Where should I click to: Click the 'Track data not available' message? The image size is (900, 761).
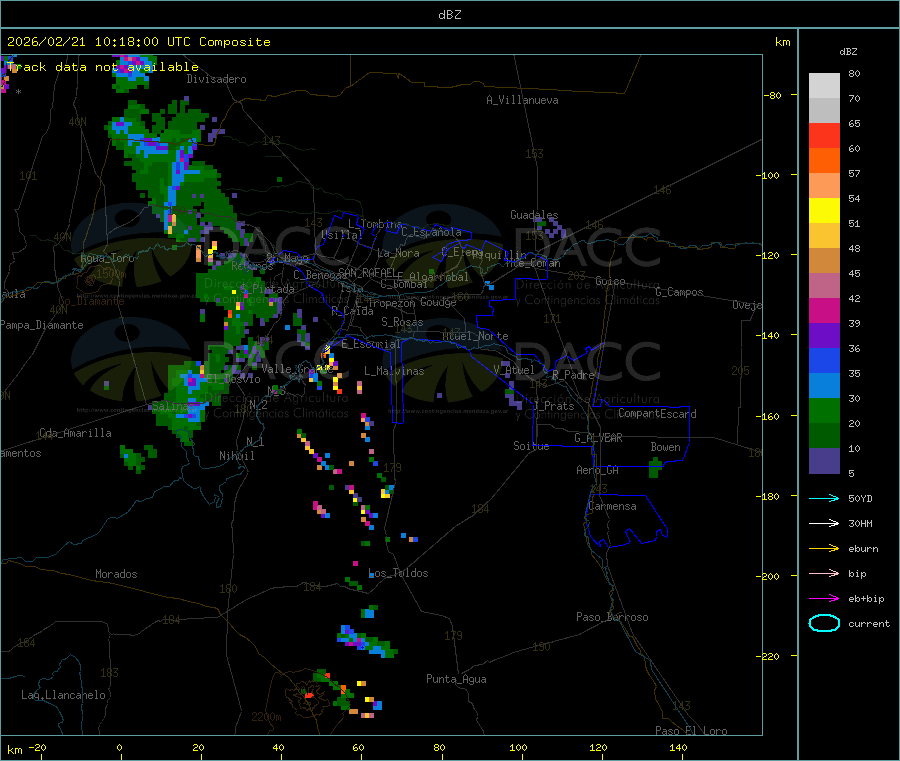[103, 67]
